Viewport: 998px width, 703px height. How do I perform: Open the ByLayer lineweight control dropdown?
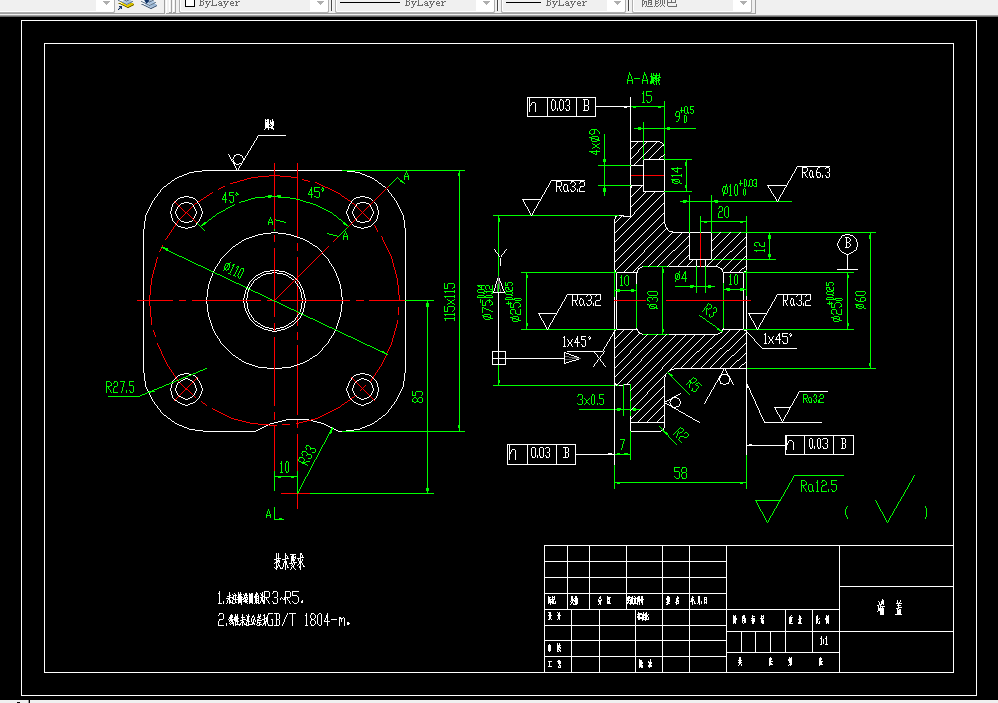coord(616,4)
